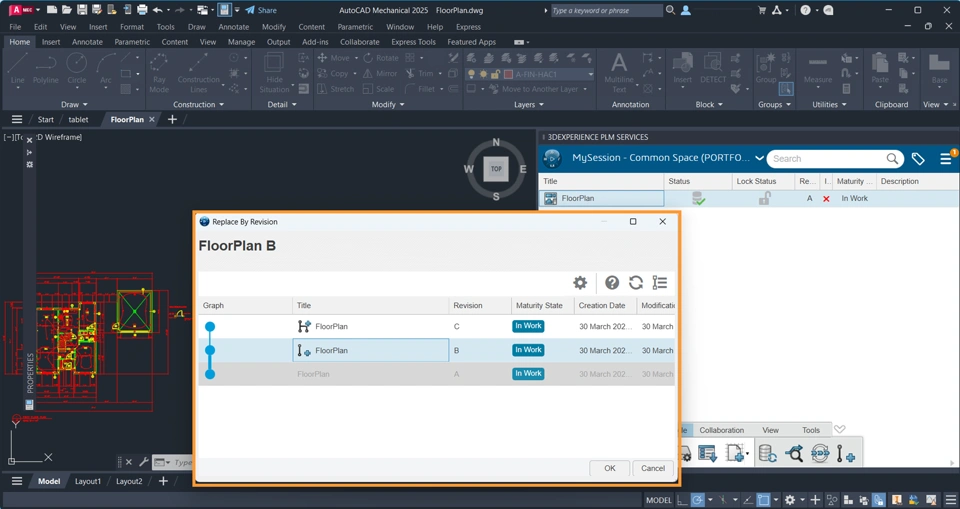This screenshot has width=960, height=509.
Task: Open the 3DEXPERIENCE hamburger menu
Action: (946, 159)
